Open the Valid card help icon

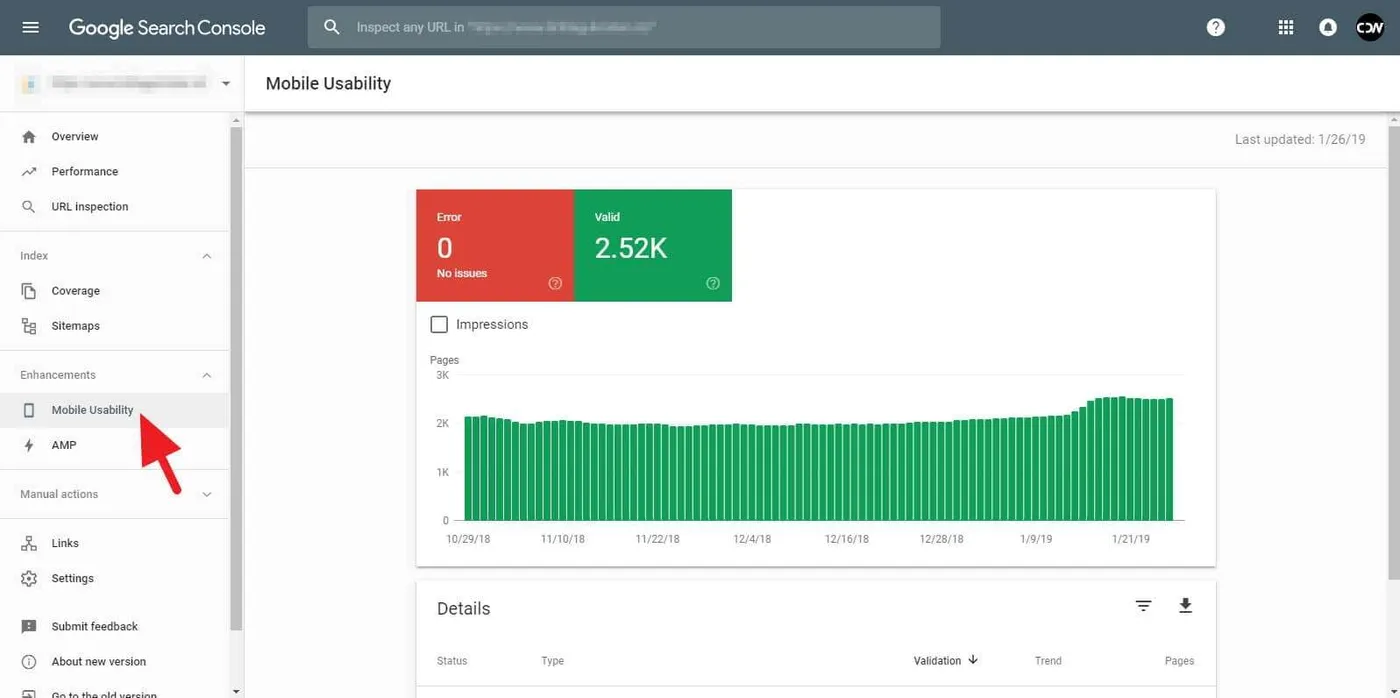(713, 283)
